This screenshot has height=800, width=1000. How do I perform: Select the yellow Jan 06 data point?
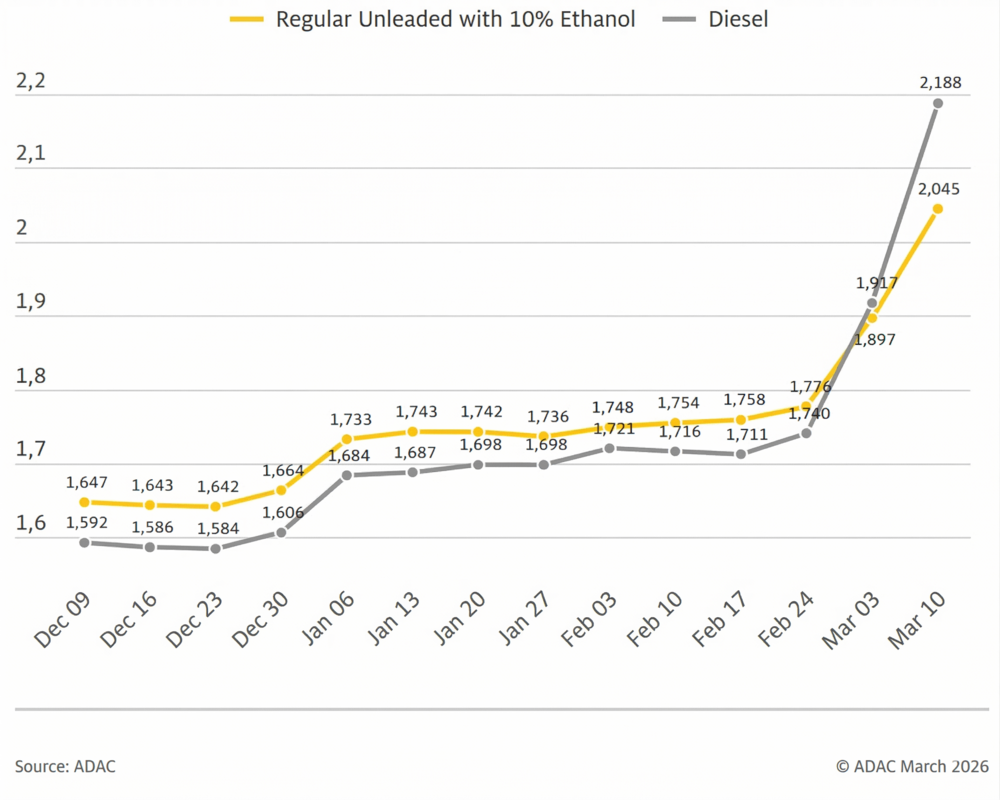(347, 439)
